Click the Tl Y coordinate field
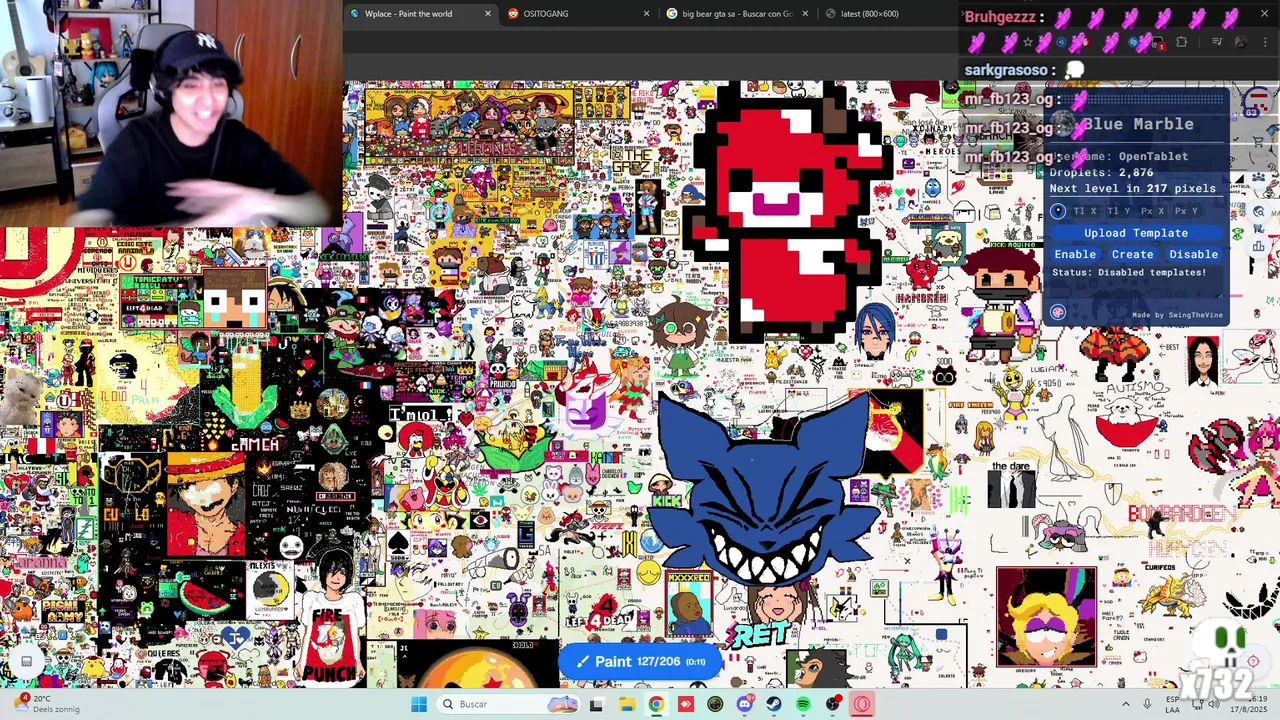This screenshot has width=1280, height=720. click(x=1119, y=211)
